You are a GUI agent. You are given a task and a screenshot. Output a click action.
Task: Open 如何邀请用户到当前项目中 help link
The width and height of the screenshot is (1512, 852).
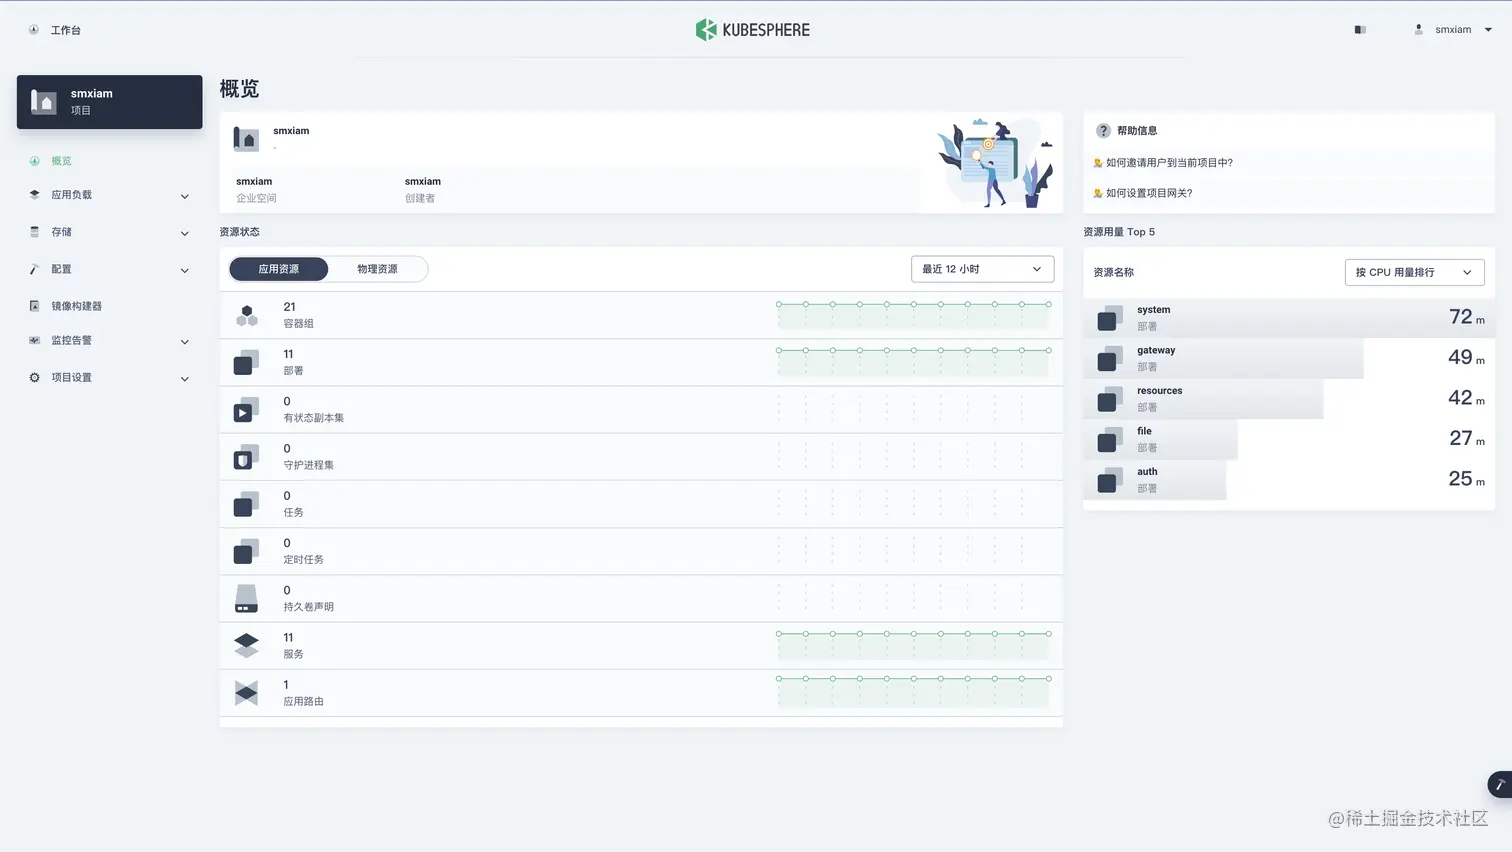(x=1169, y=163)
